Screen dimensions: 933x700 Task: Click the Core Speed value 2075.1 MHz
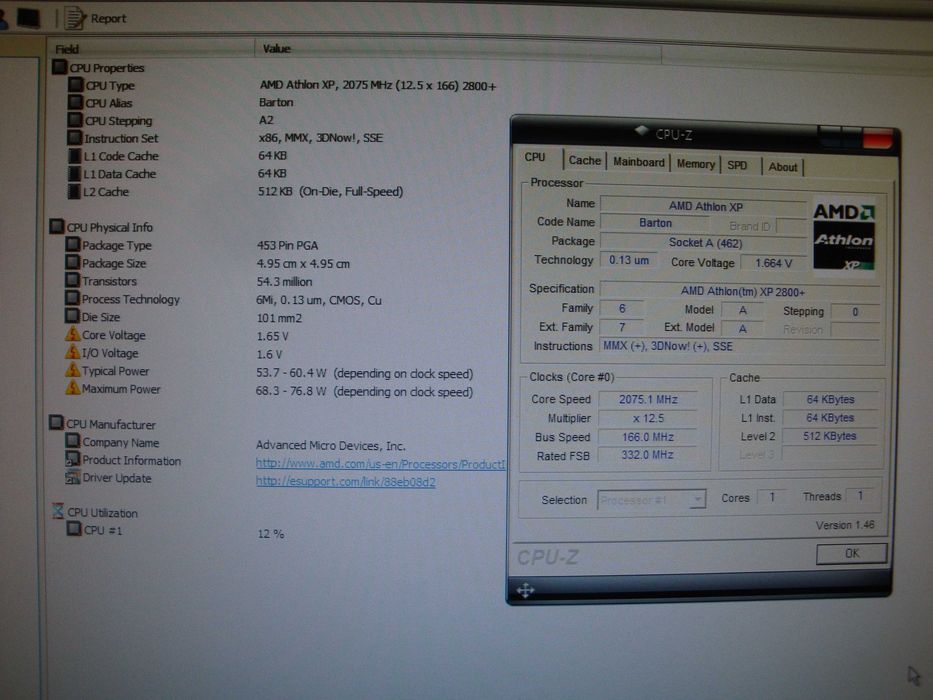(x=648, y=399)
